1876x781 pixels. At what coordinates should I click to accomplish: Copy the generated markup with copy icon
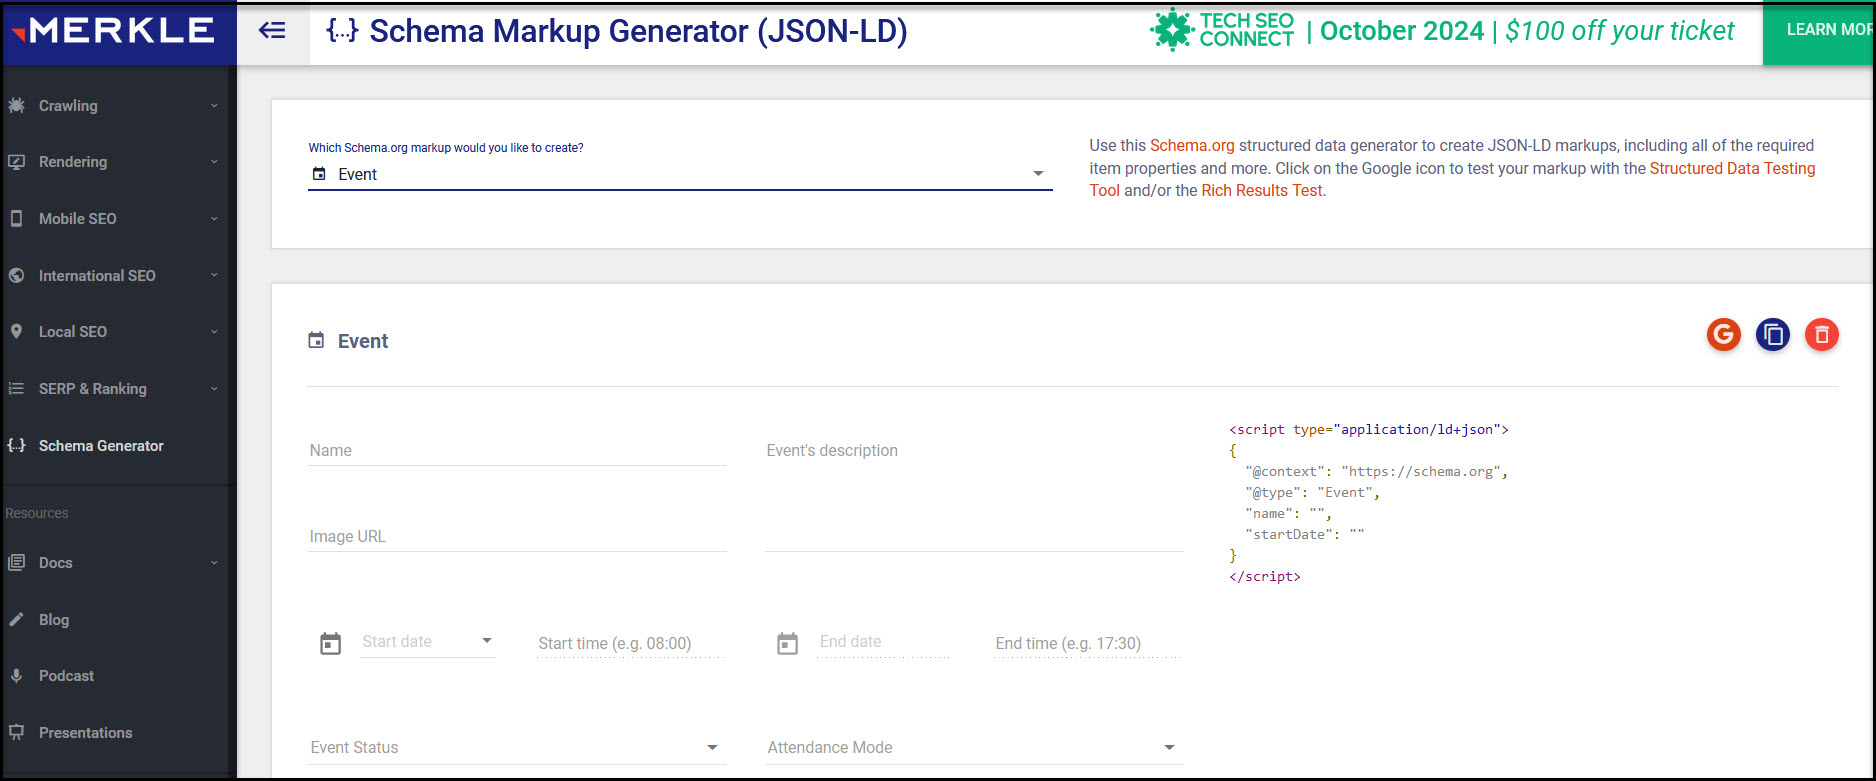1772,334
